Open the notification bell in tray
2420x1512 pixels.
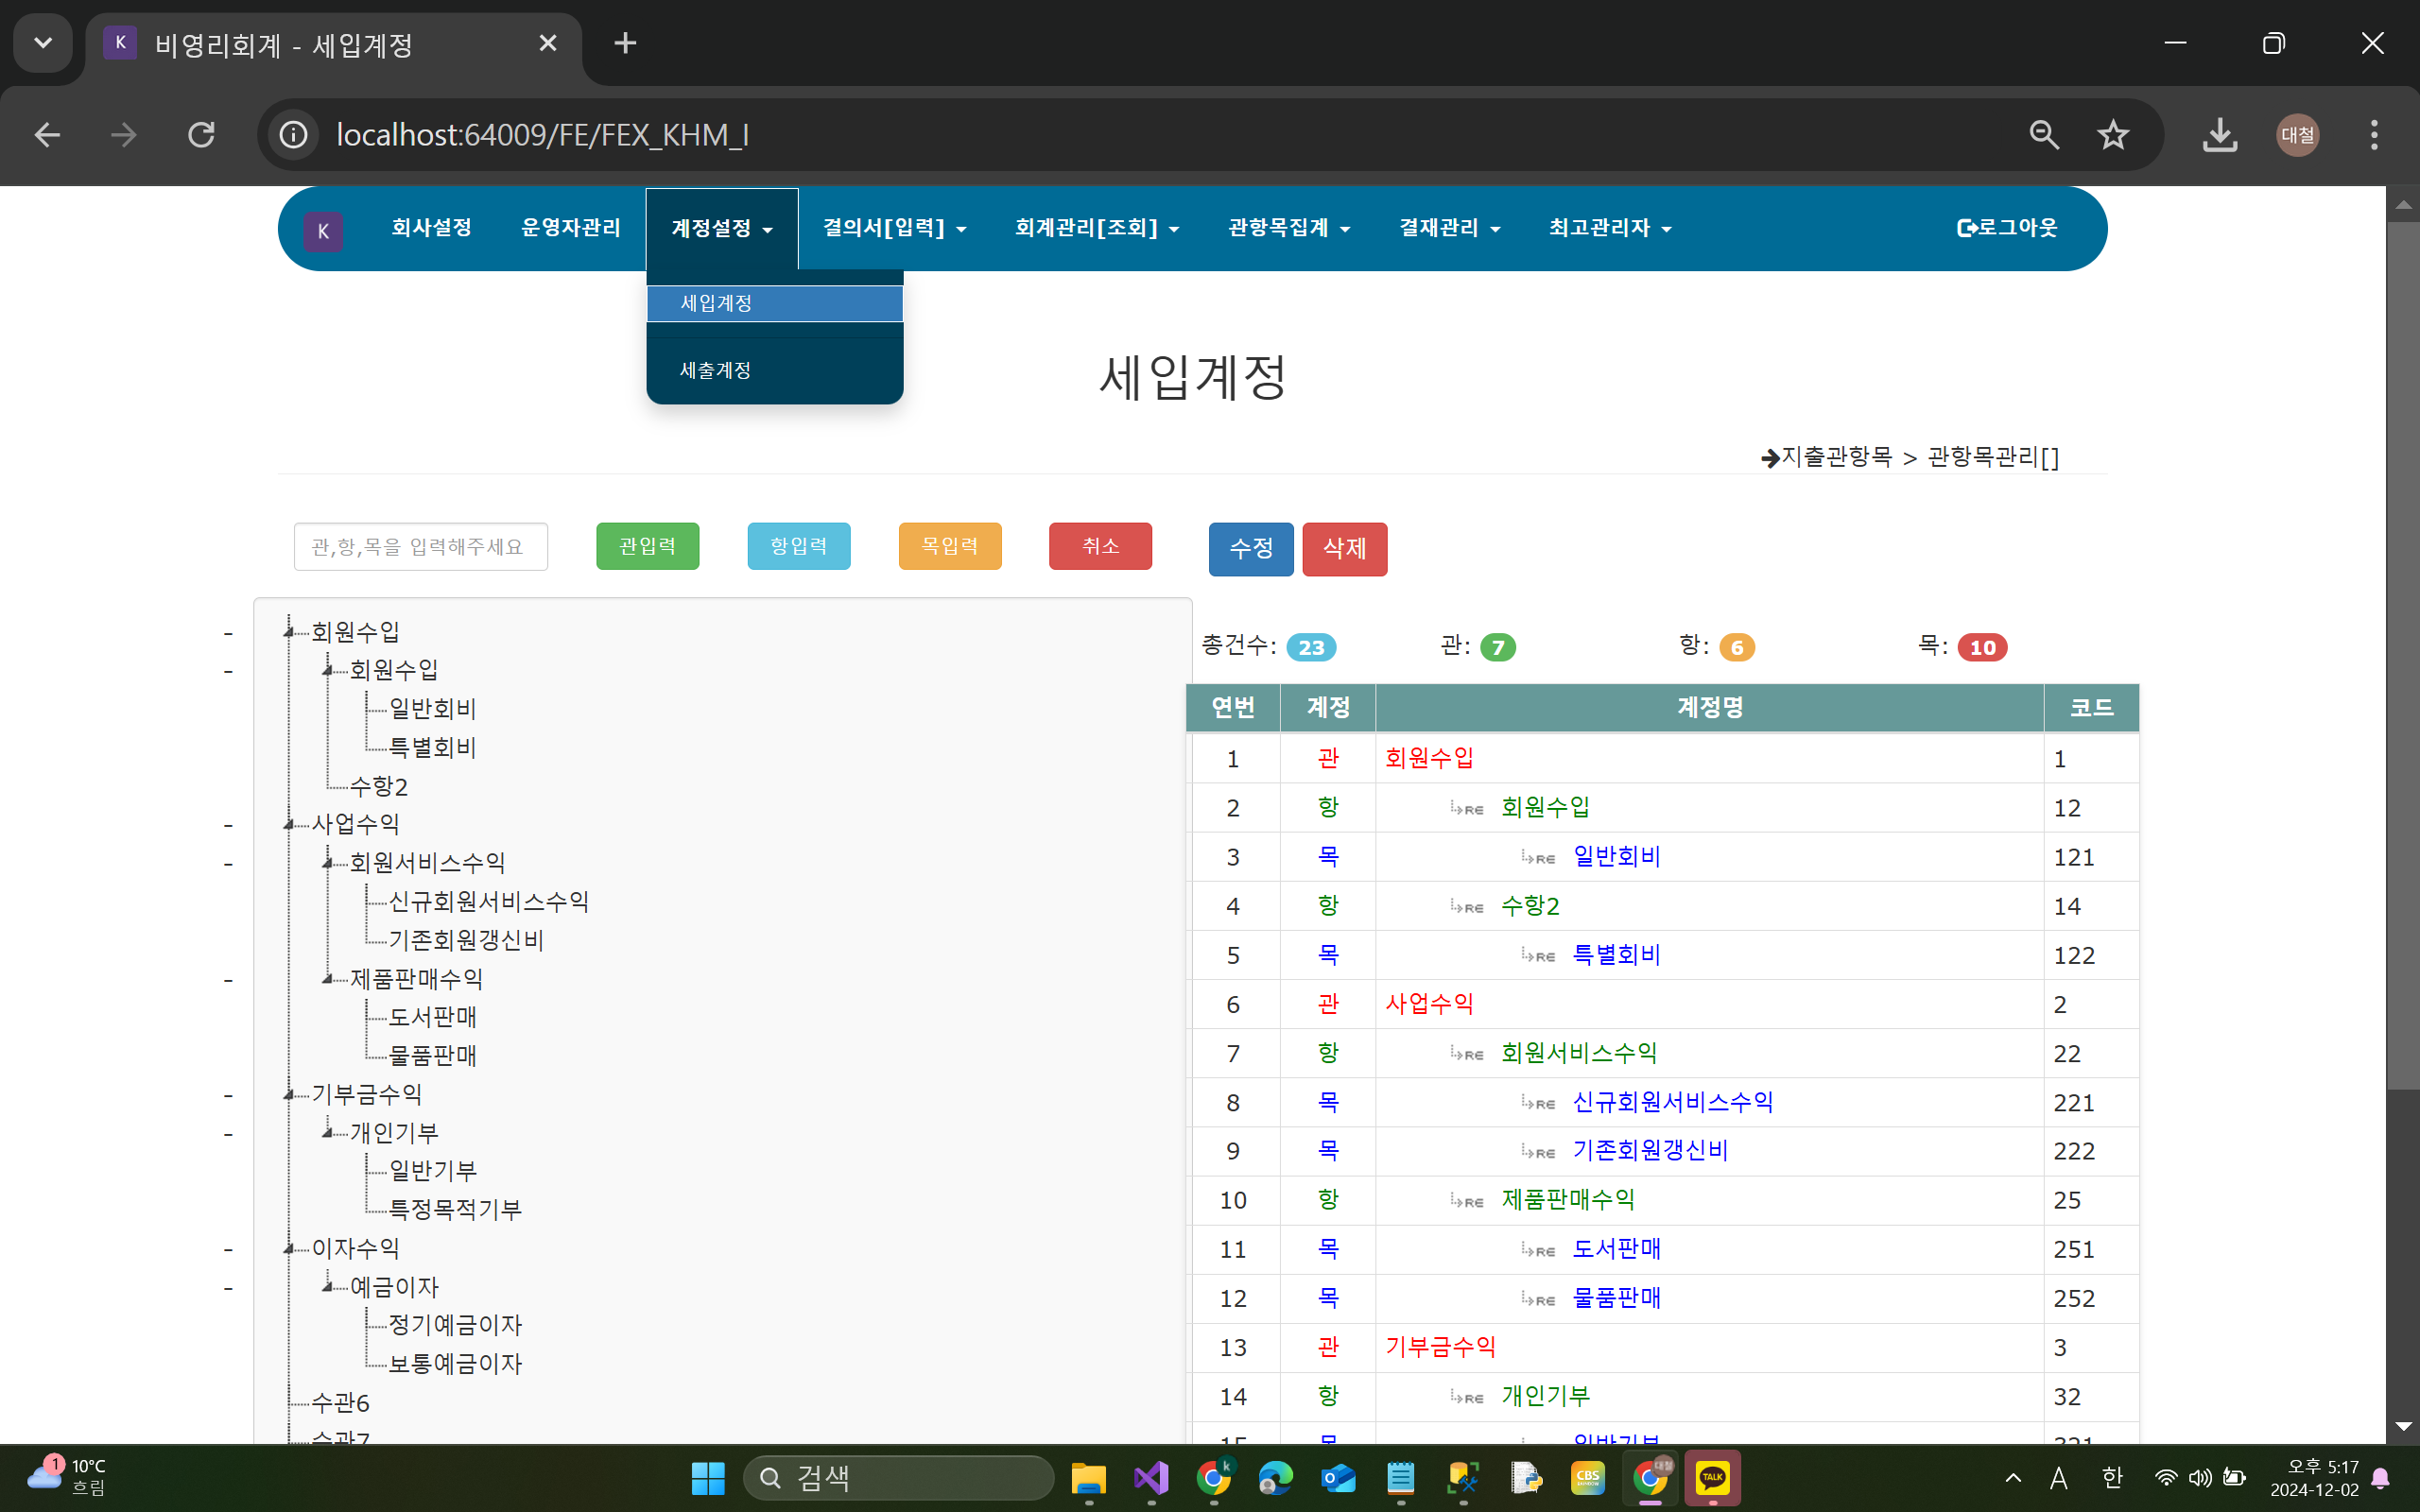[x=2381, y=1478]
